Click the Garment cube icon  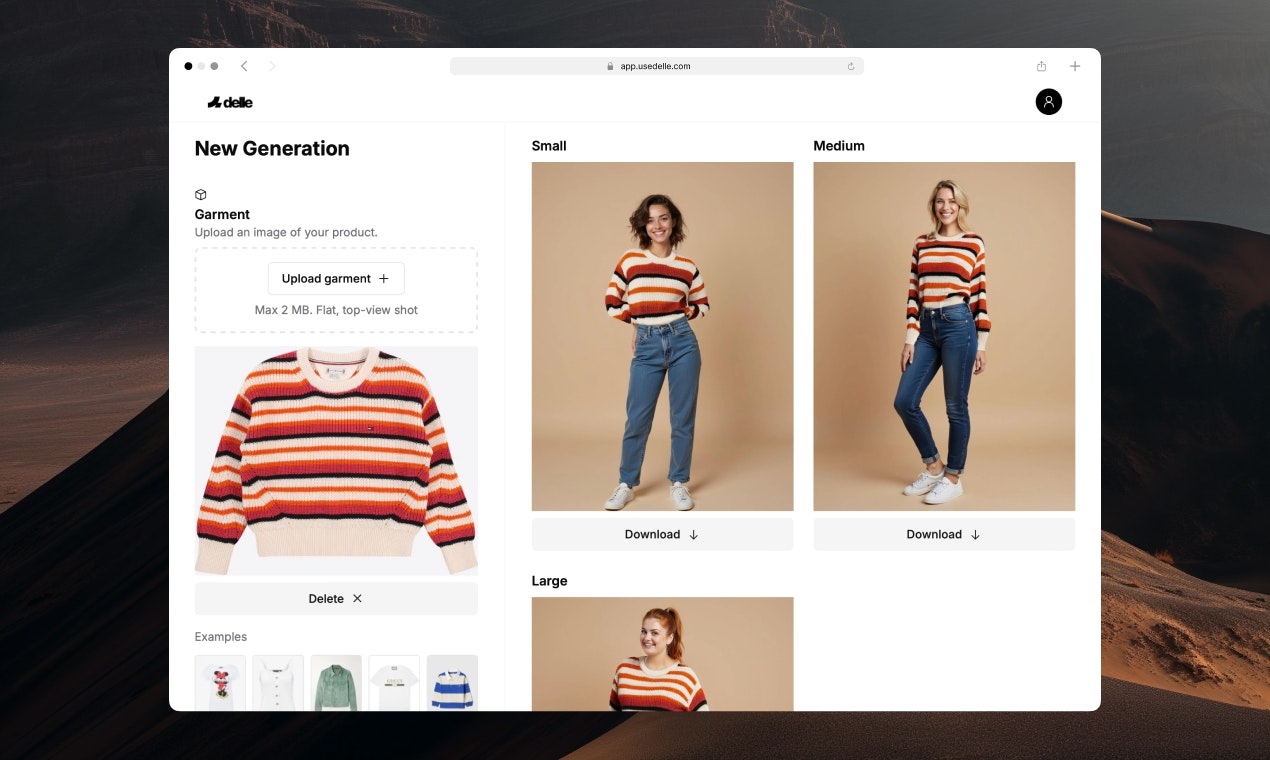pyautogui.click(x=201, y=195)
